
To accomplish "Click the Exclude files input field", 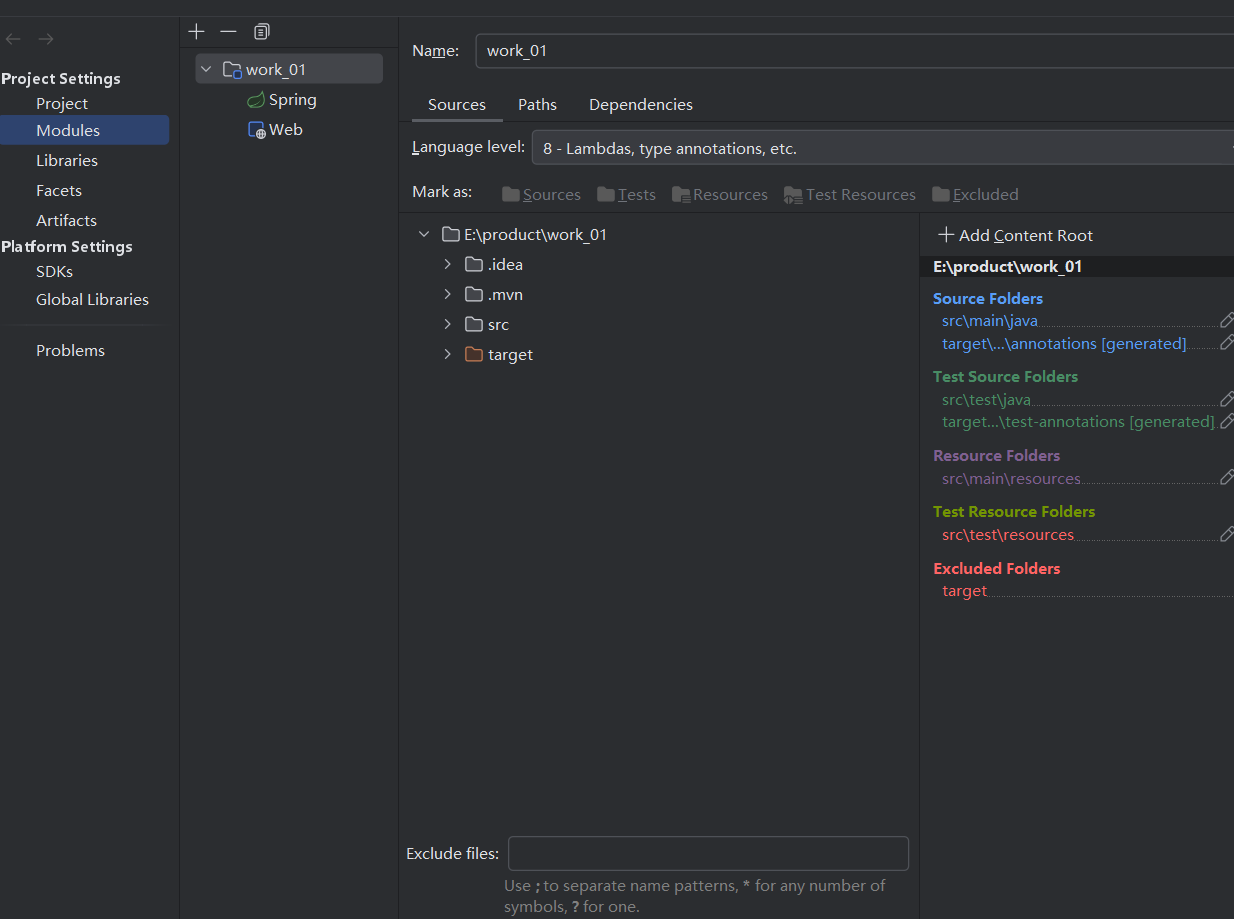I will [707, 853].
